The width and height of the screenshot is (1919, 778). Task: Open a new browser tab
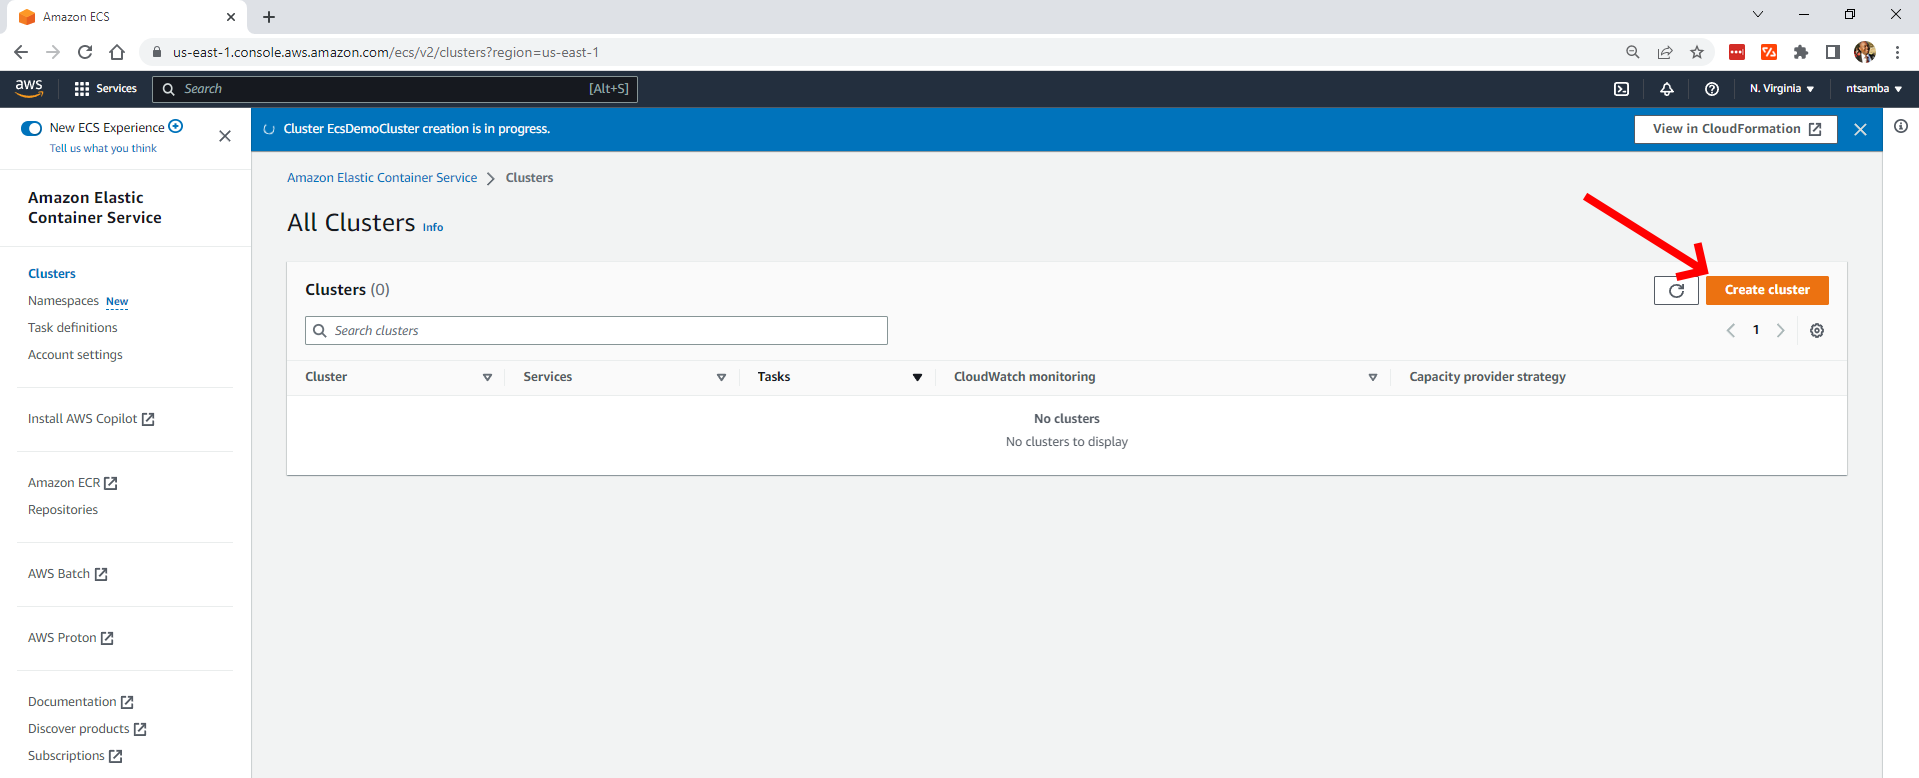(269, 17)
